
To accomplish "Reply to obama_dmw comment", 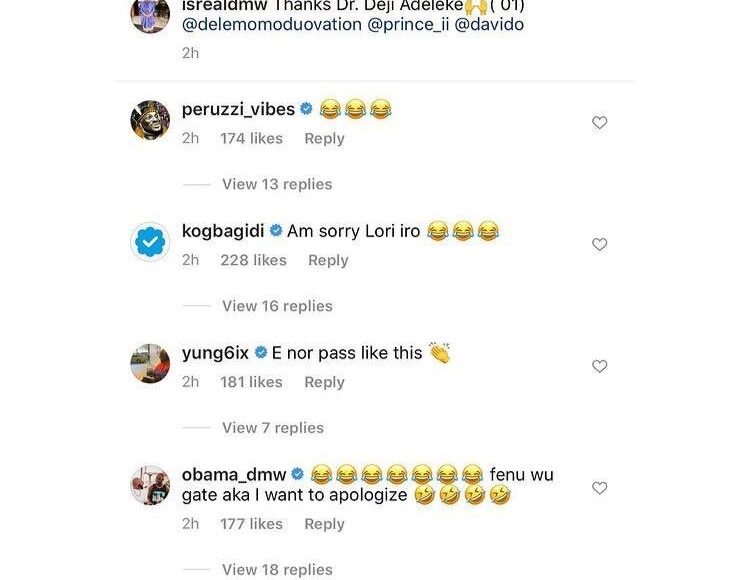I will 324,525.
